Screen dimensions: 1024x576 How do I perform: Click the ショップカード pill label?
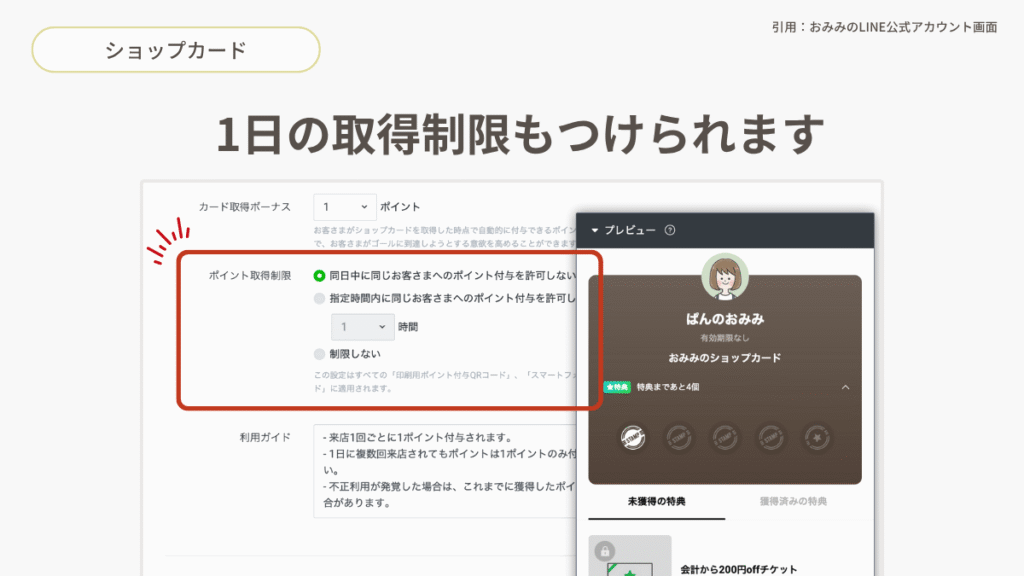click(176, 50)
